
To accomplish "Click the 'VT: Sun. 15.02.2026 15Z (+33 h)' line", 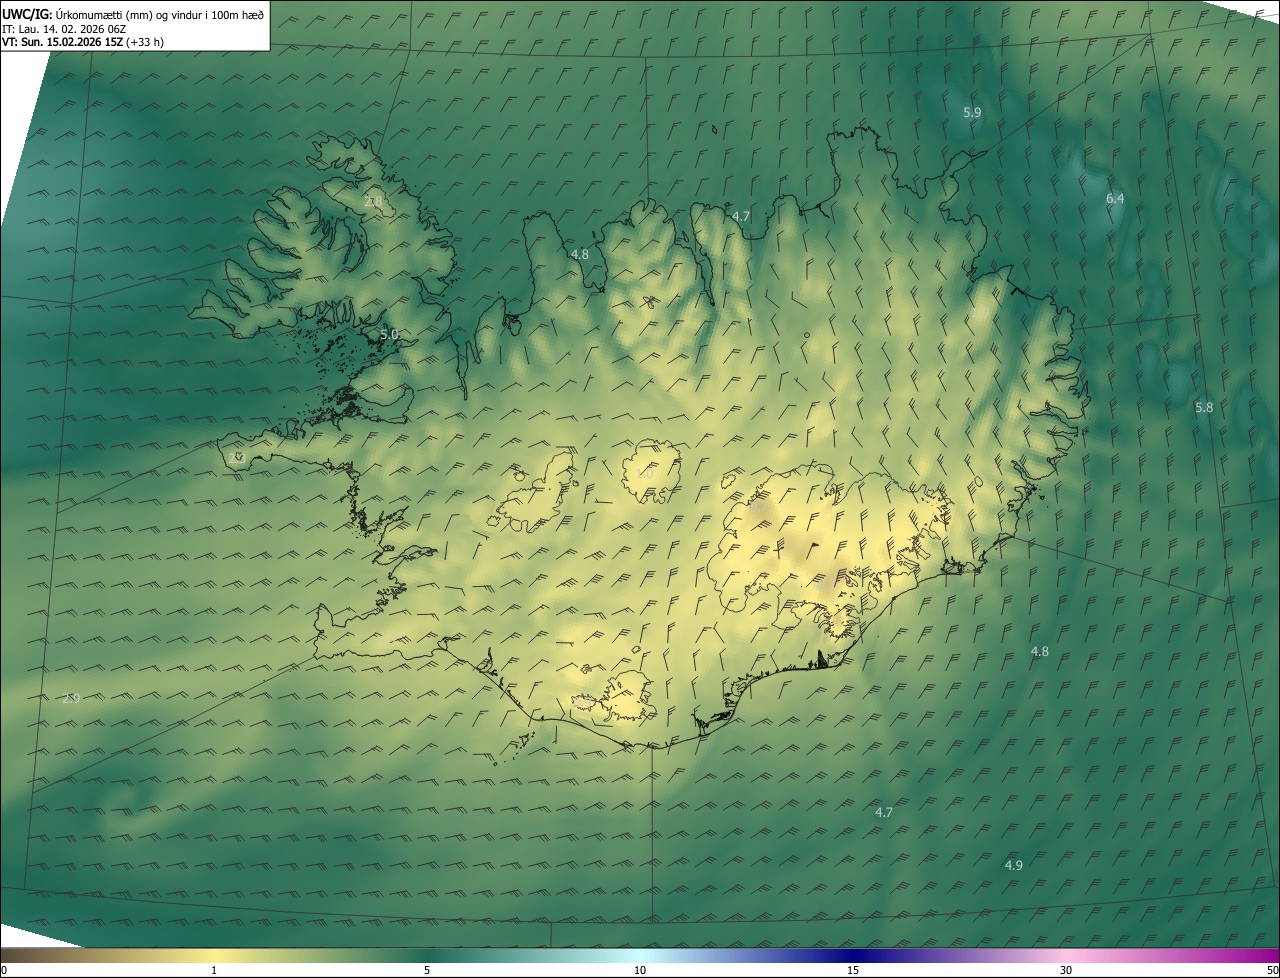I will coord(84,42).
